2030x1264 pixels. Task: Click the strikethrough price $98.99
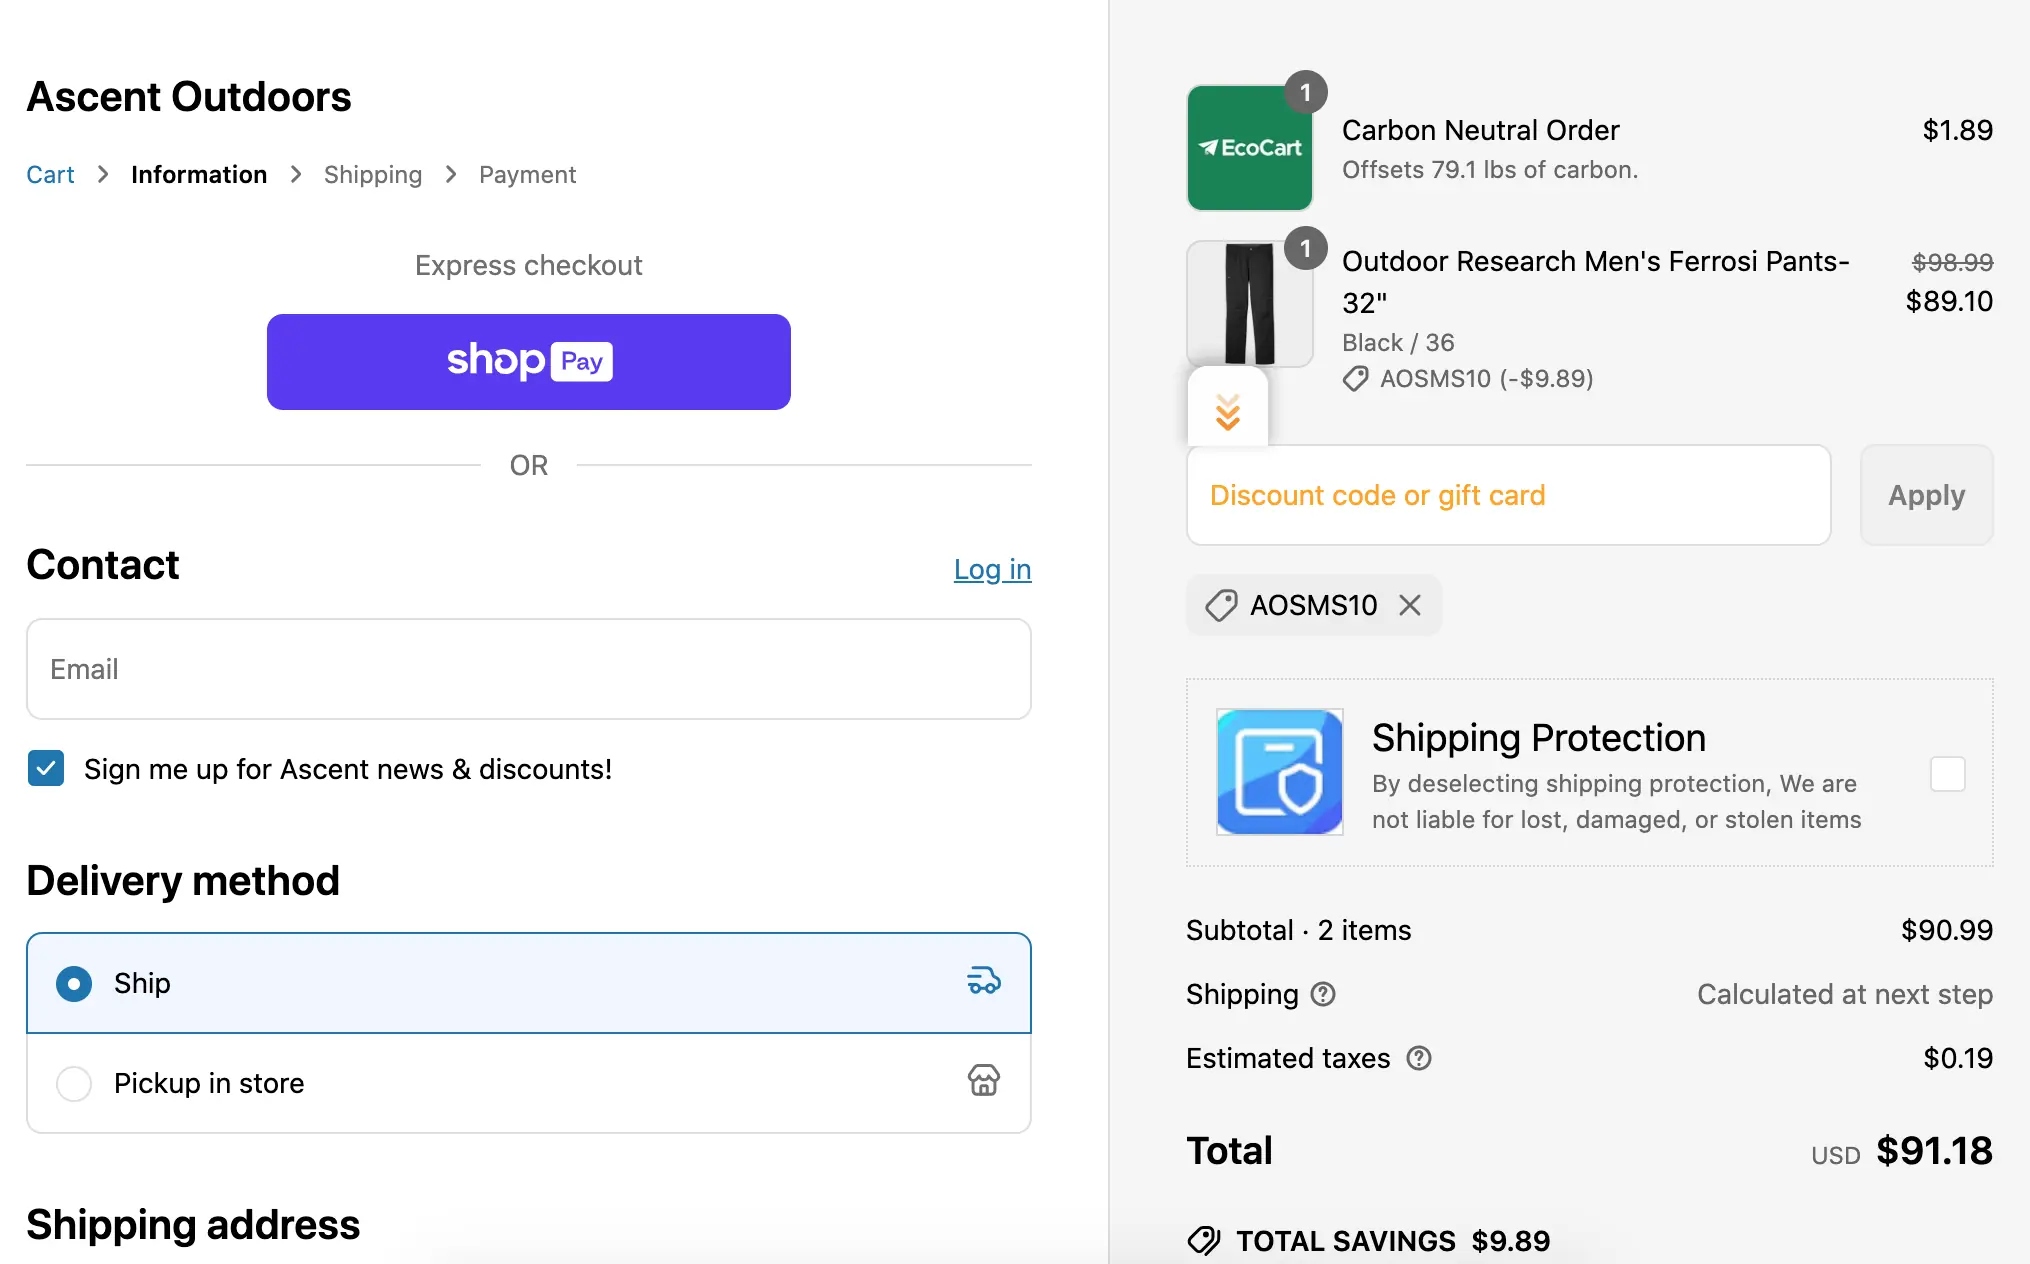(1952, 262)
